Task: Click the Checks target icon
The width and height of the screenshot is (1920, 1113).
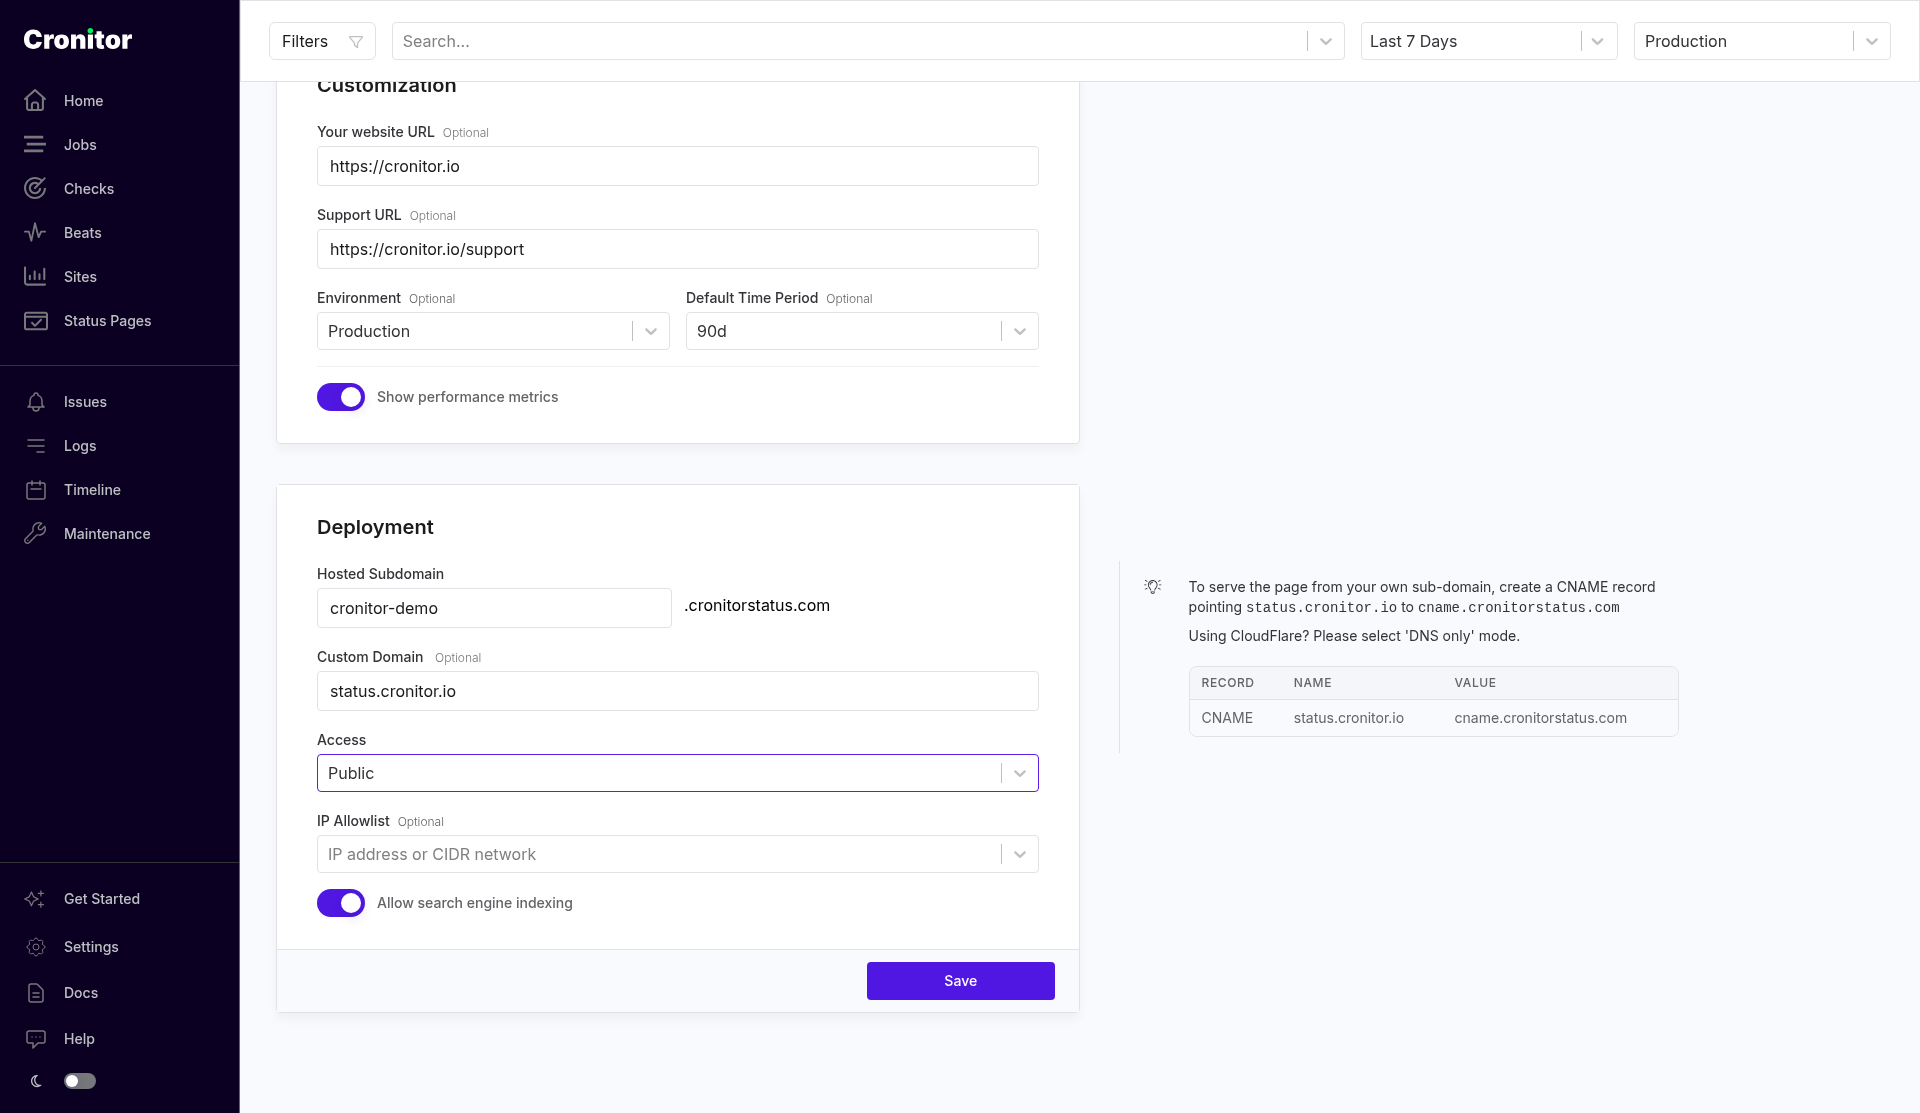Action: point(35,189)
